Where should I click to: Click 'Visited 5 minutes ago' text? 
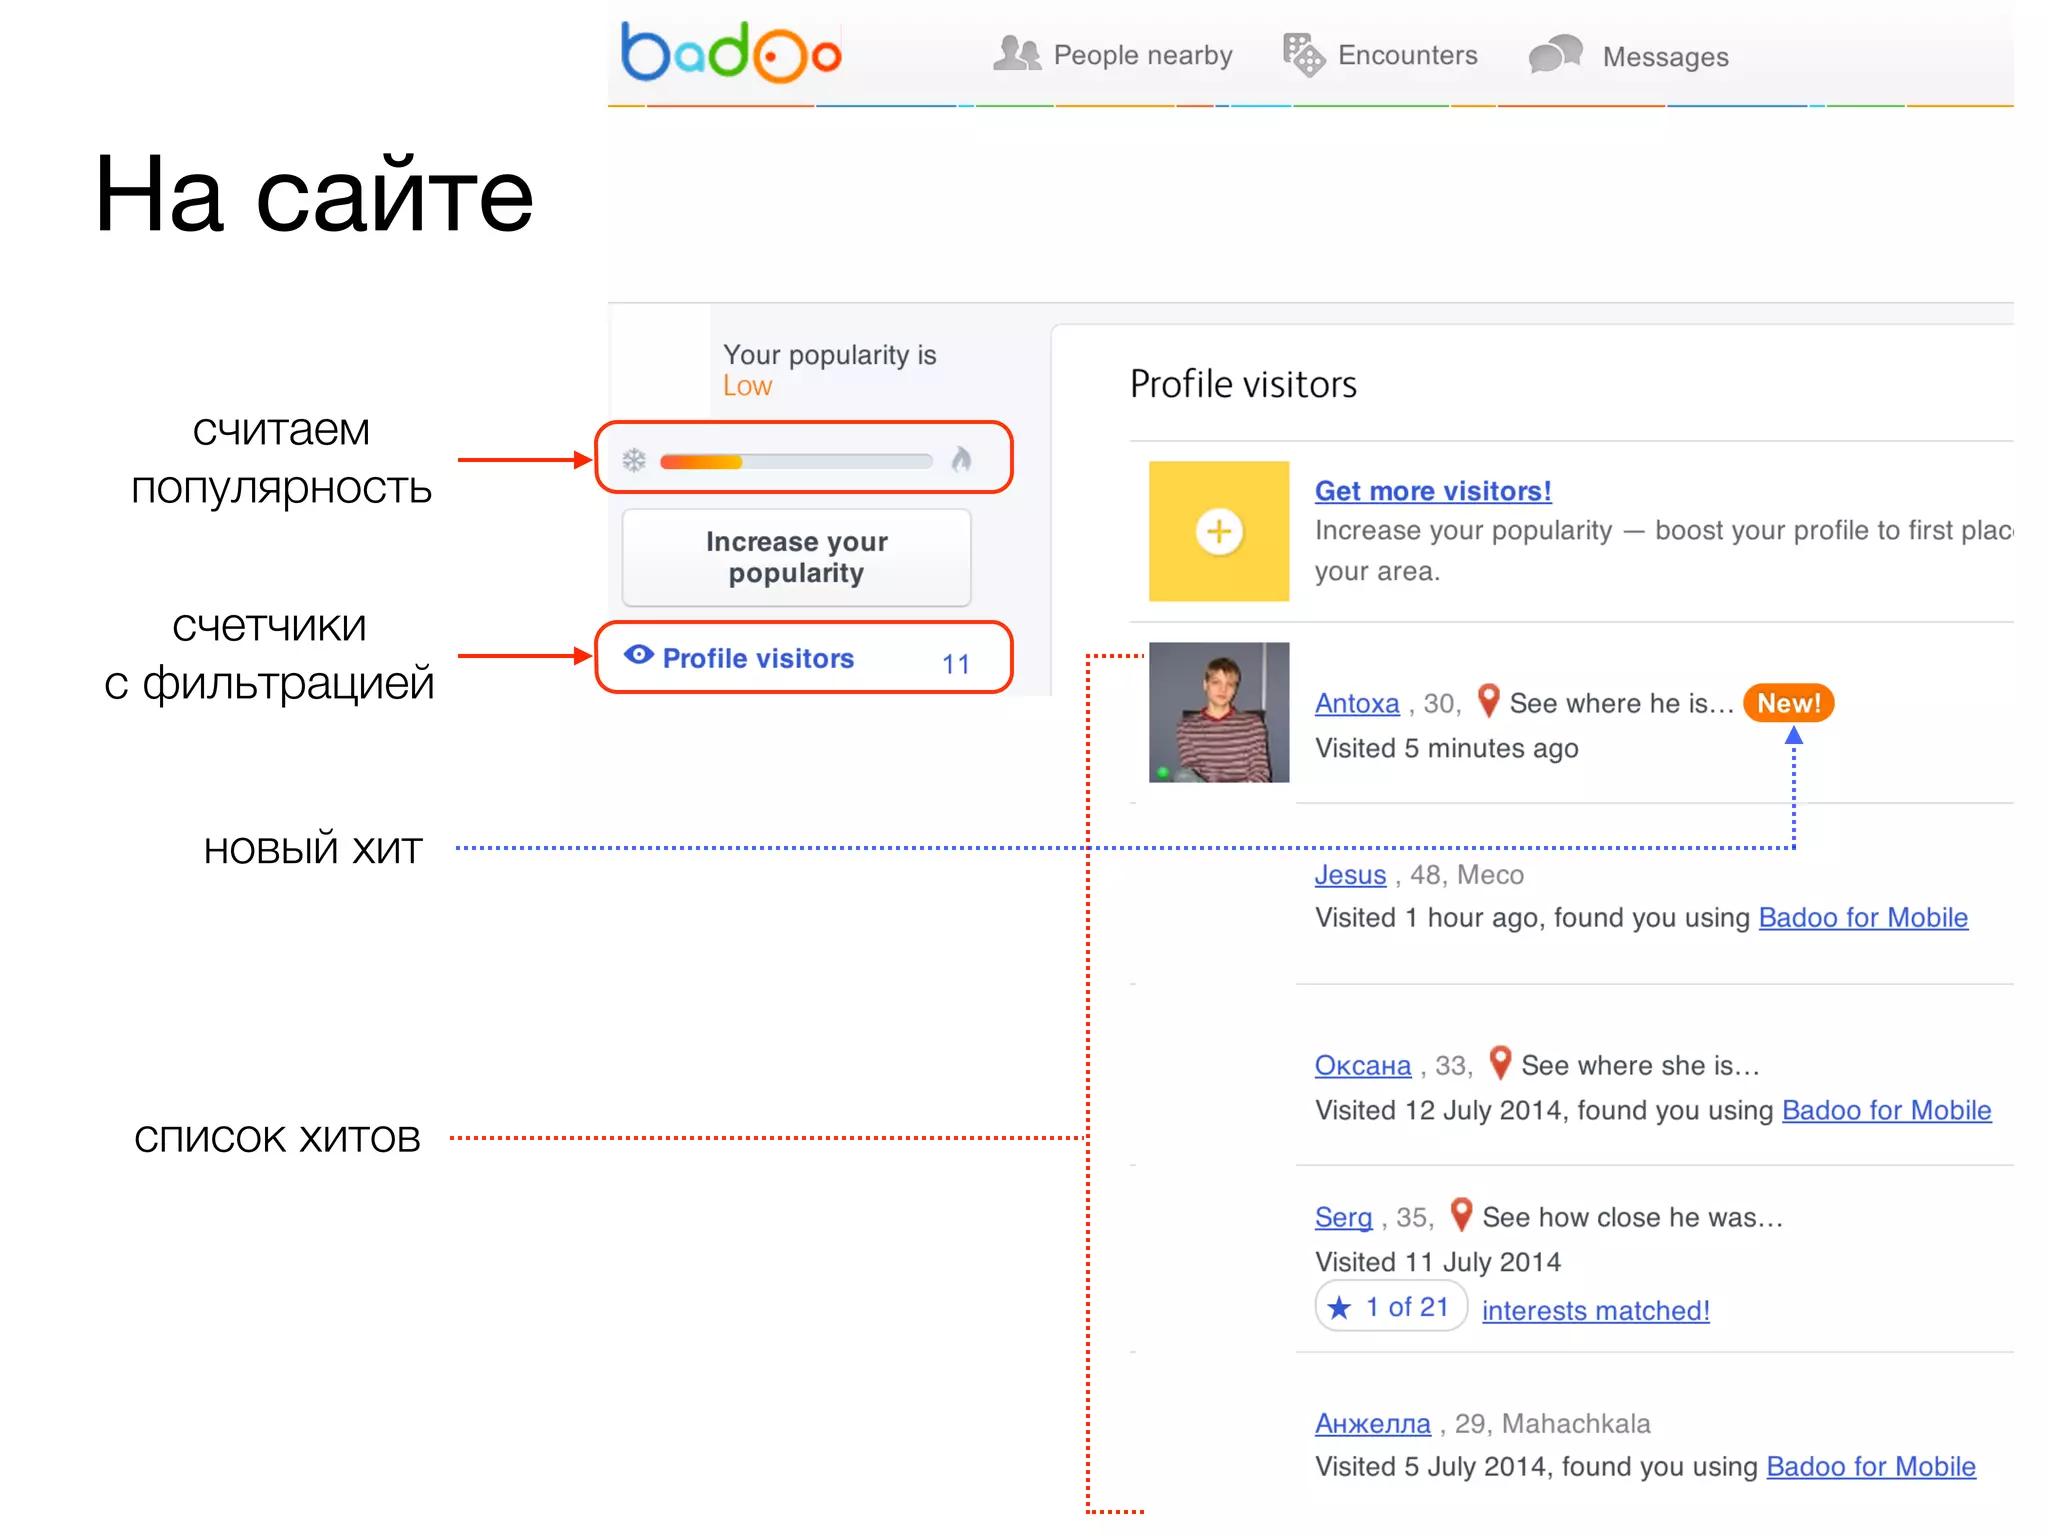[x=1446, y=748]
